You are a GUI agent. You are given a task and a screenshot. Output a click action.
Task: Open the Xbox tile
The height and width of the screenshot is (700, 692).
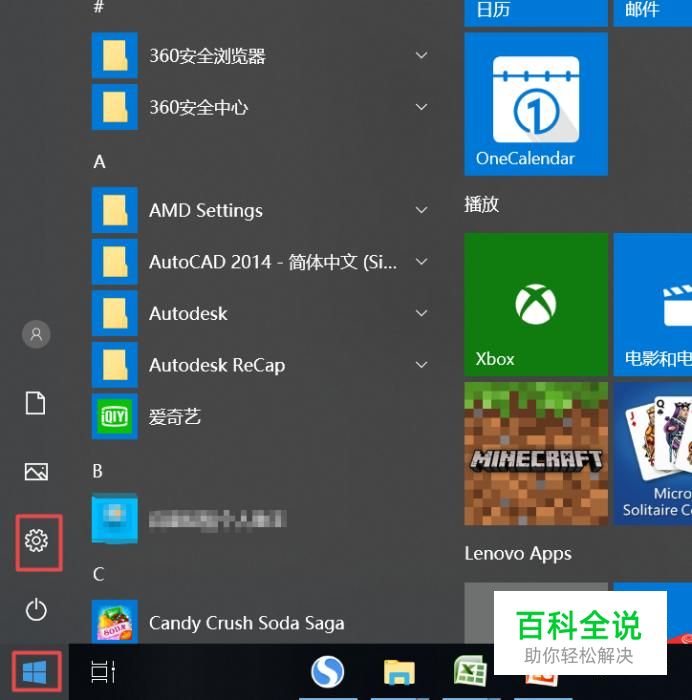(536, 304)
